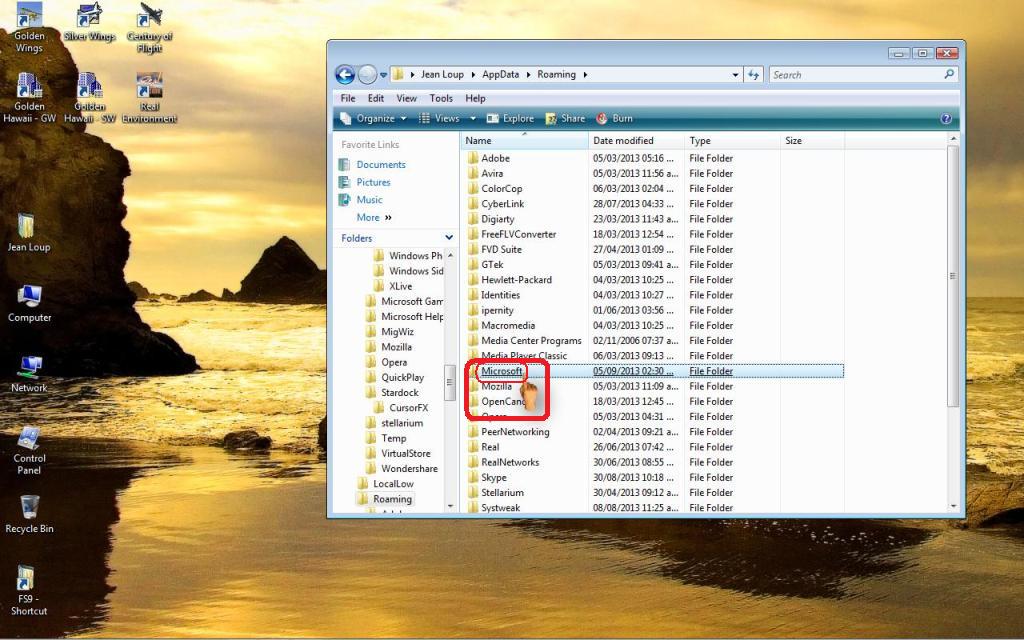
Task: Select the Hewlett-Packard folder row
Action: click(x=655, y=280)
